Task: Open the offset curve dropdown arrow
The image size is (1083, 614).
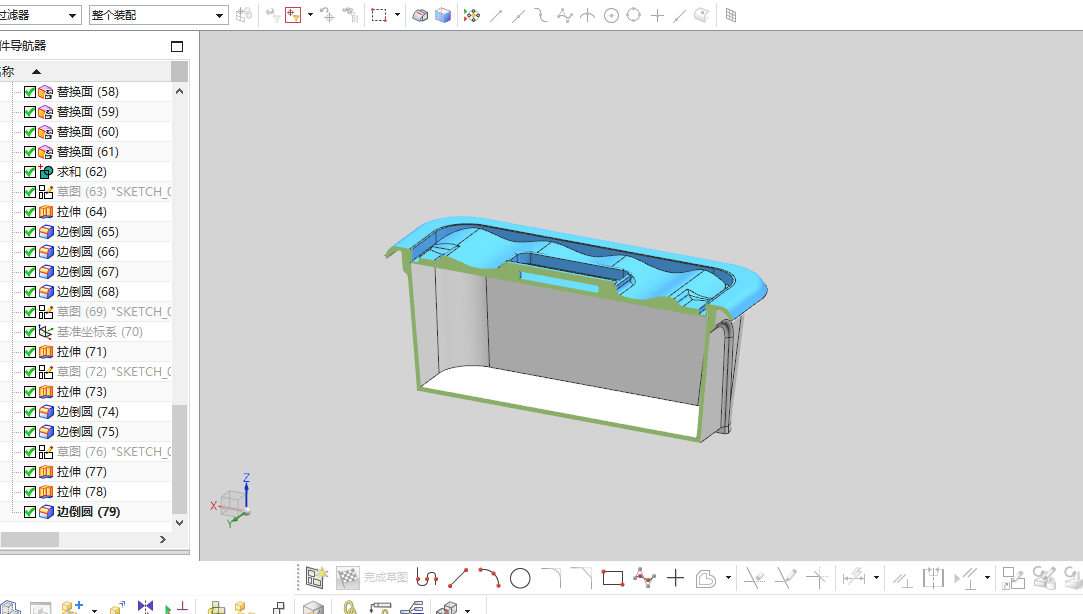Action: point(728,578)
